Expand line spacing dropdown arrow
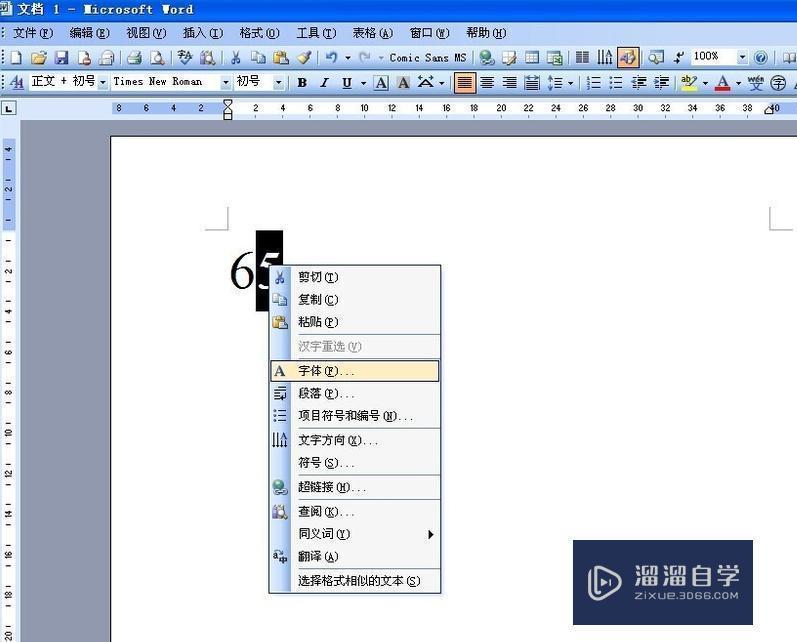 coord(570,82)
